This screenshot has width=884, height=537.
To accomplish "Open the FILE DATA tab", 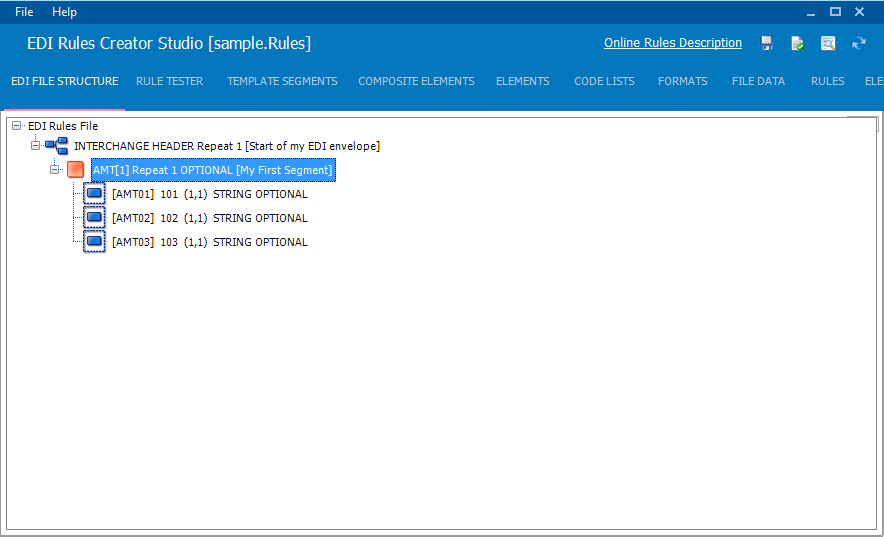I will [758, 81].
